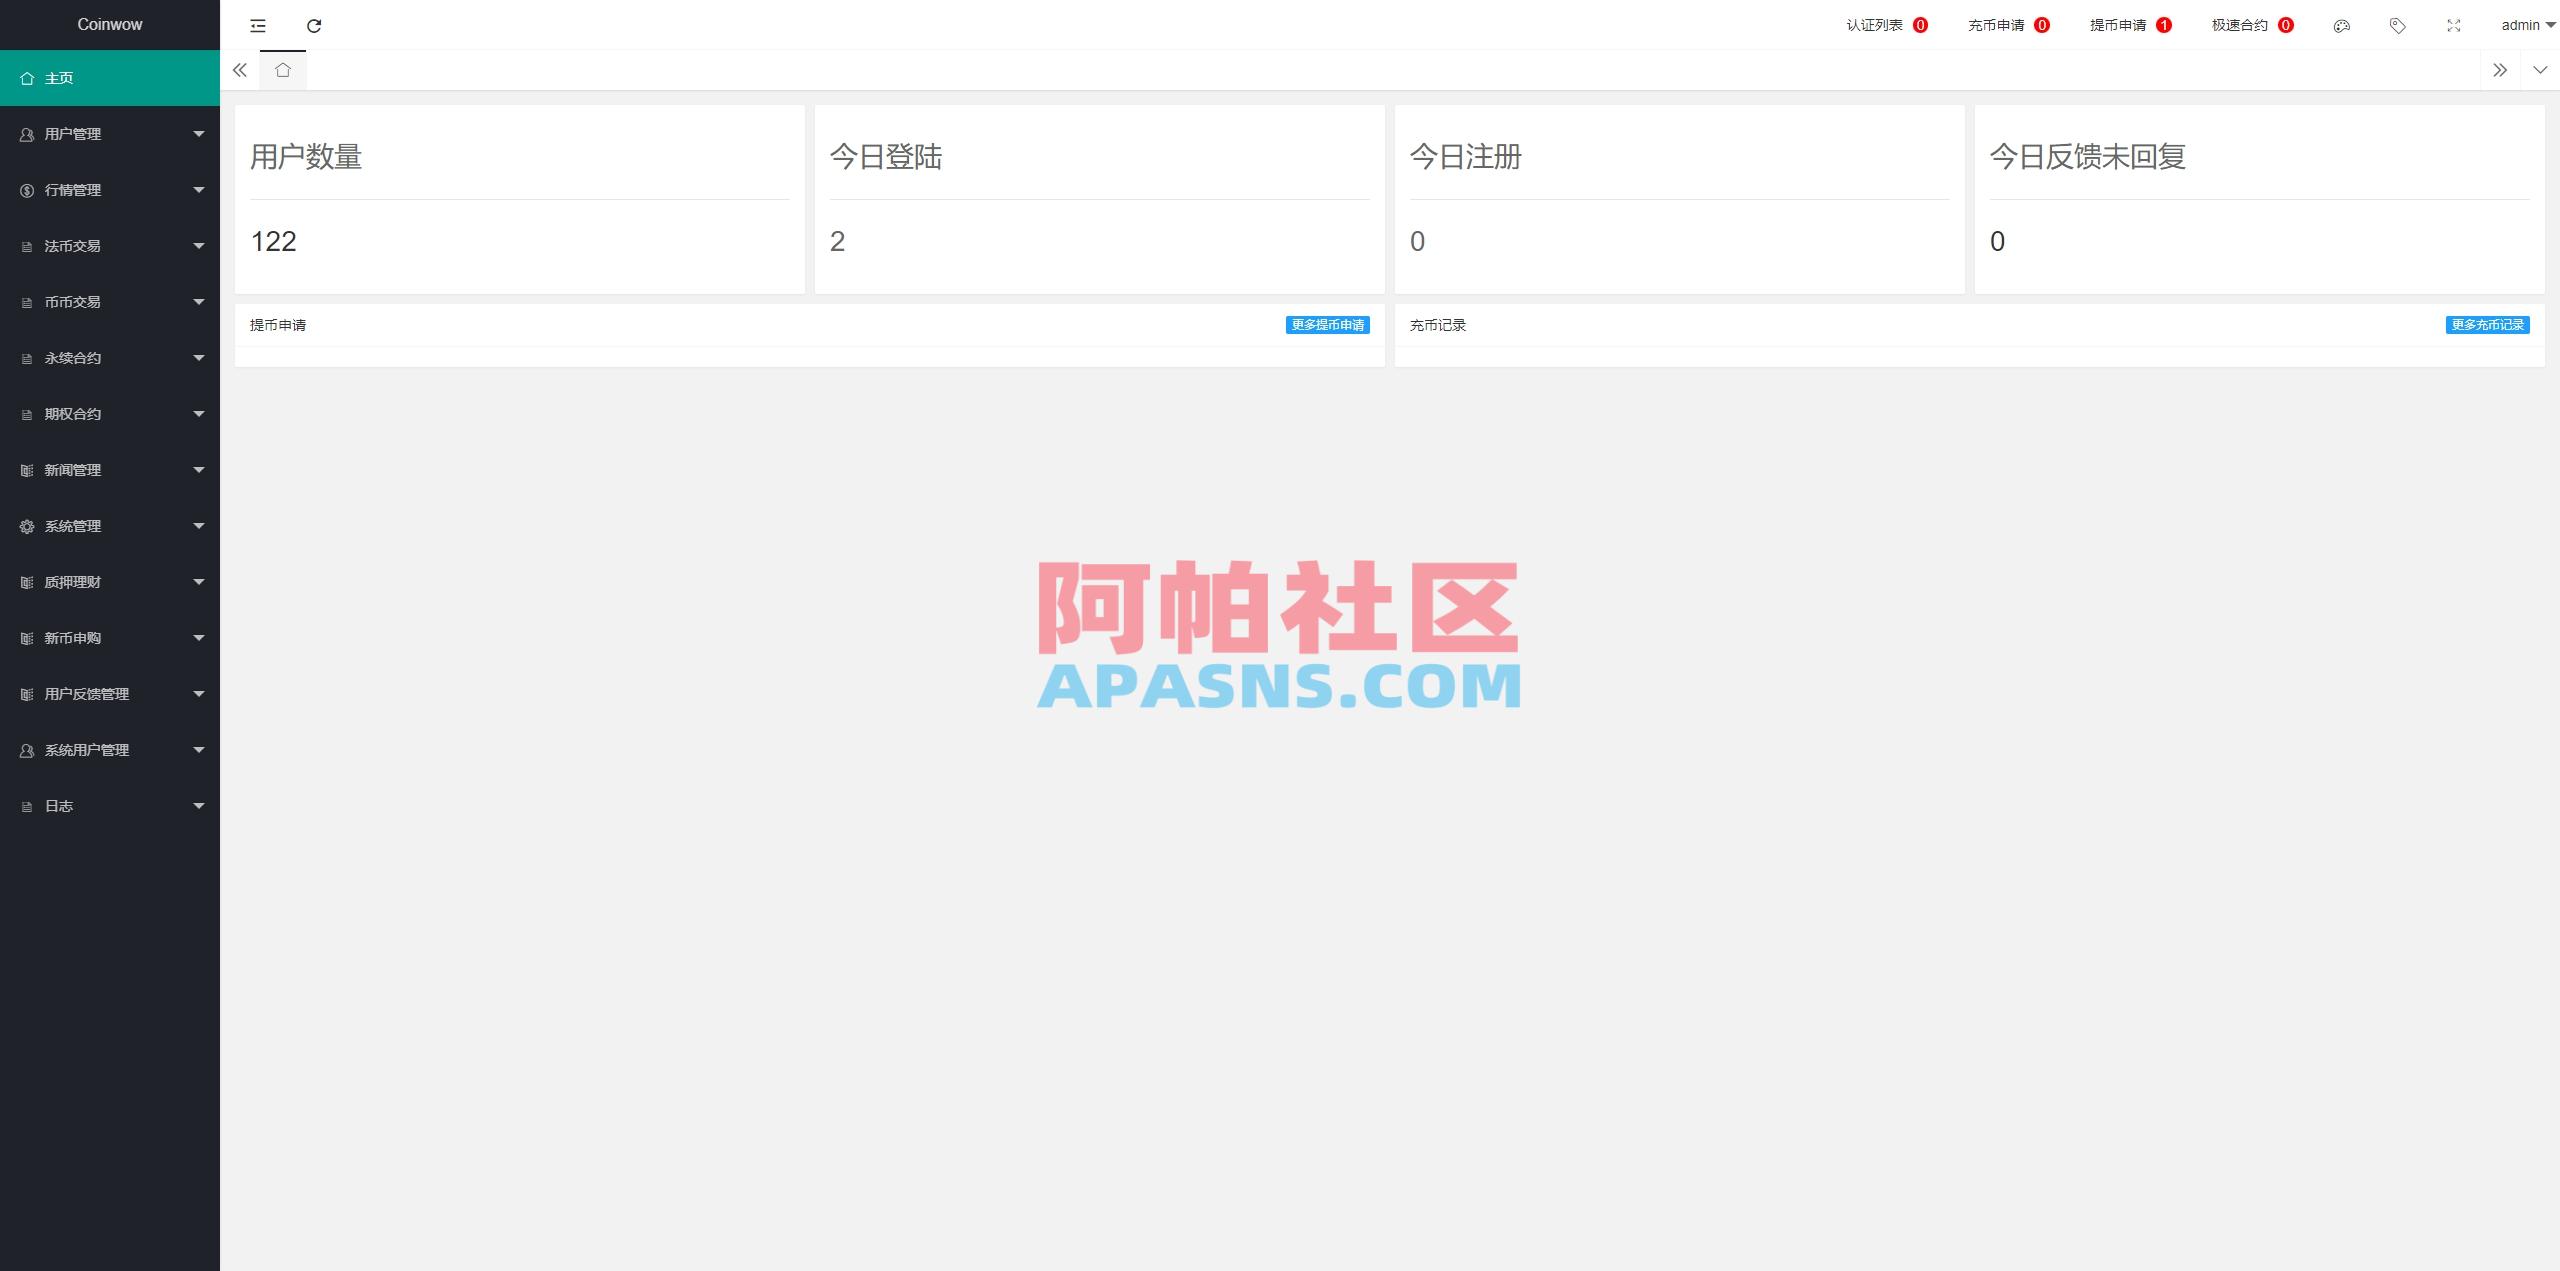Click the 用户数量 card heading
Viewport: 2560px width, 1271px height.
click(306, 157)
